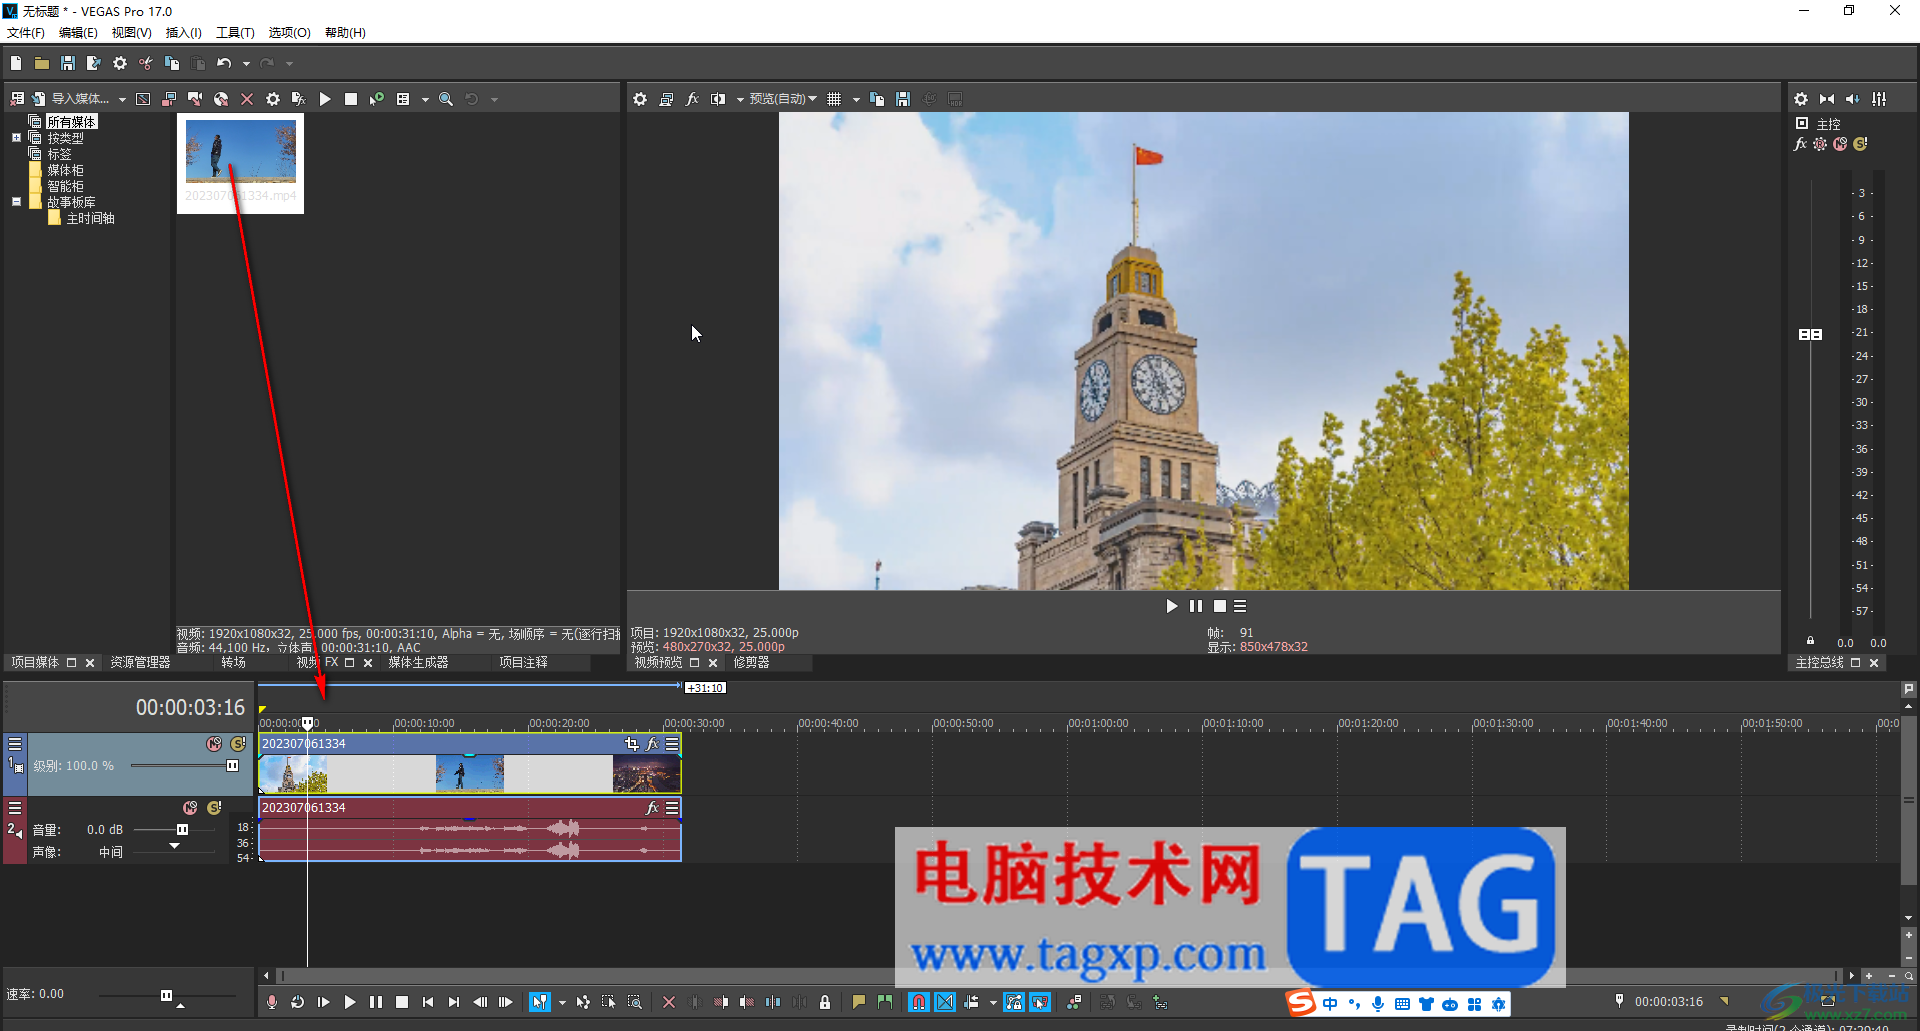Open the 预览(自动) quality dropdown

point(783,99)
